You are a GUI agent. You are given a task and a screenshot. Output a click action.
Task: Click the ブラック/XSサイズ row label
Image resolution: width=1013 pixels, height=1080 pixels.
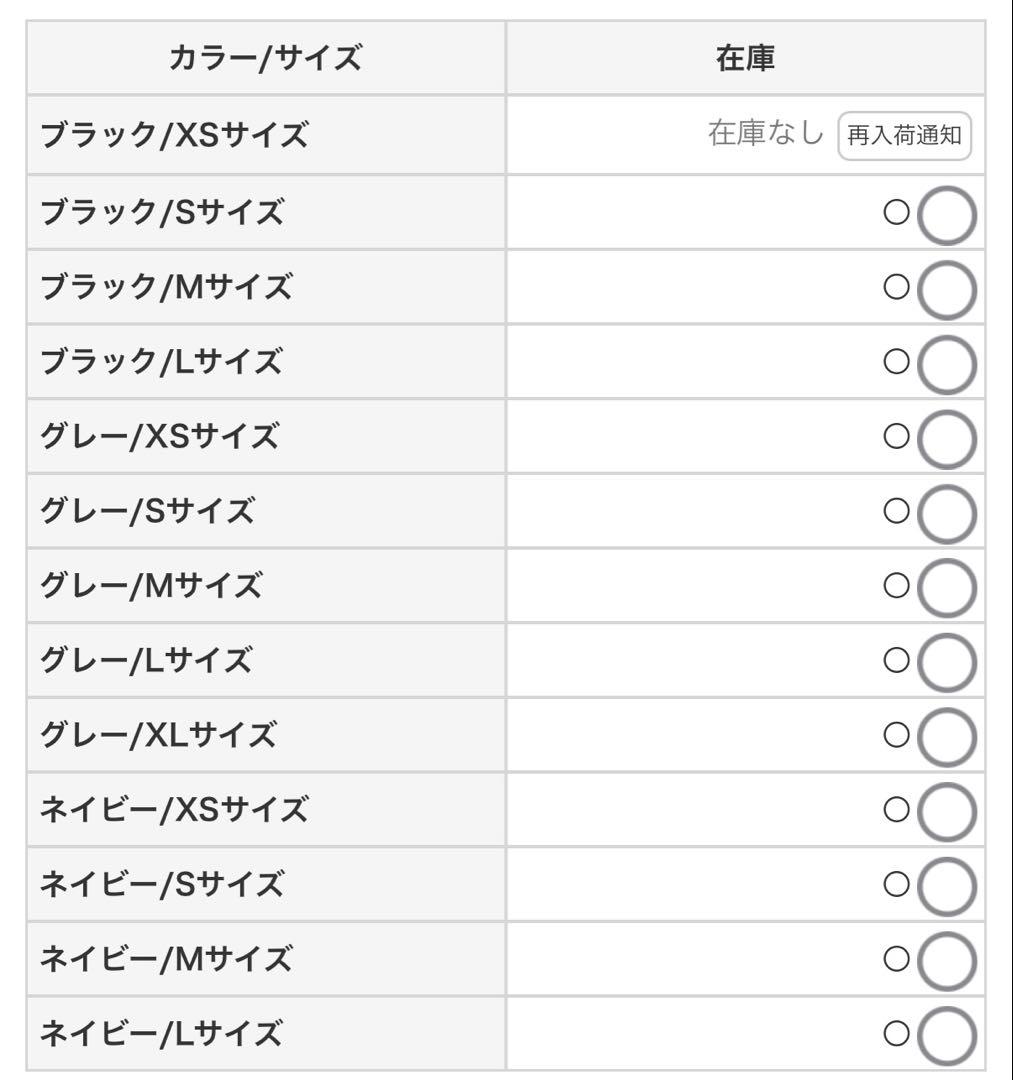(x=173, y=136)
